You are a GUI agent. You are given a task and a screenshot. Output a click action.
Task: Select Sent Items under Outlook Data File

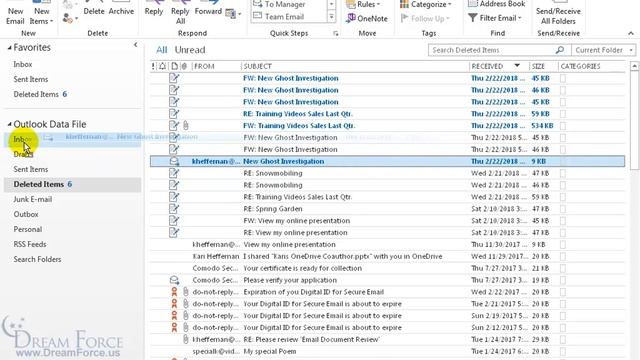click(x=31, y=169)
